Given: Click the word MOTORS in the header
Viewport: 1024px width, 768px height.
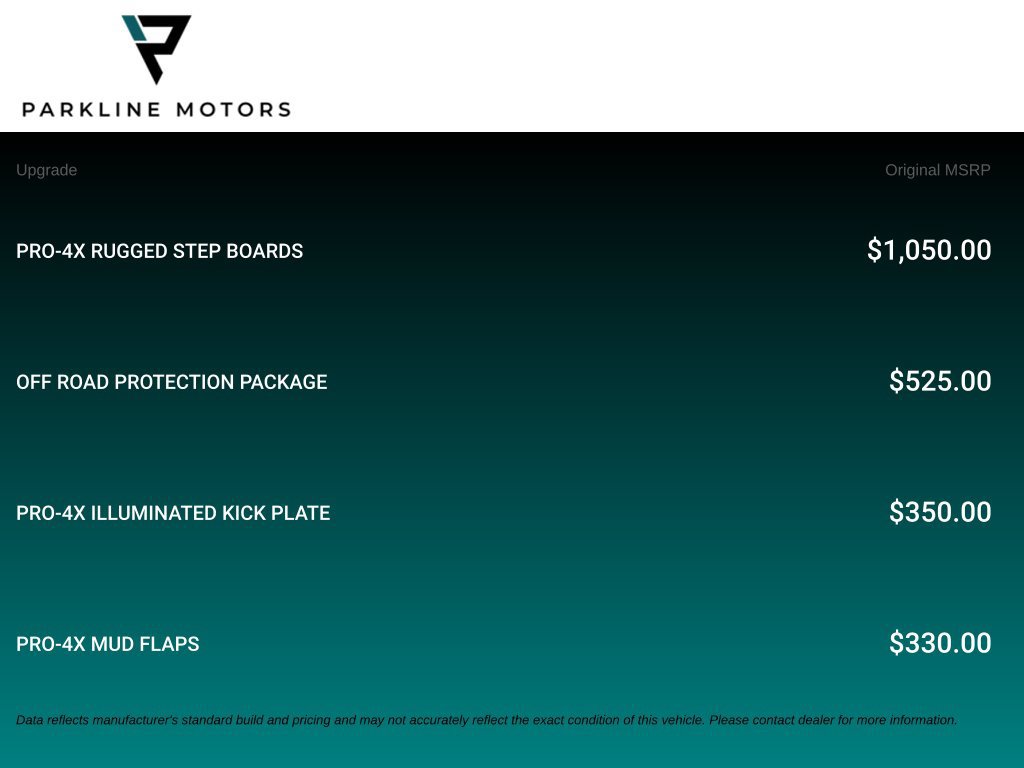Looking at the screenshot, I should (234, 109).
